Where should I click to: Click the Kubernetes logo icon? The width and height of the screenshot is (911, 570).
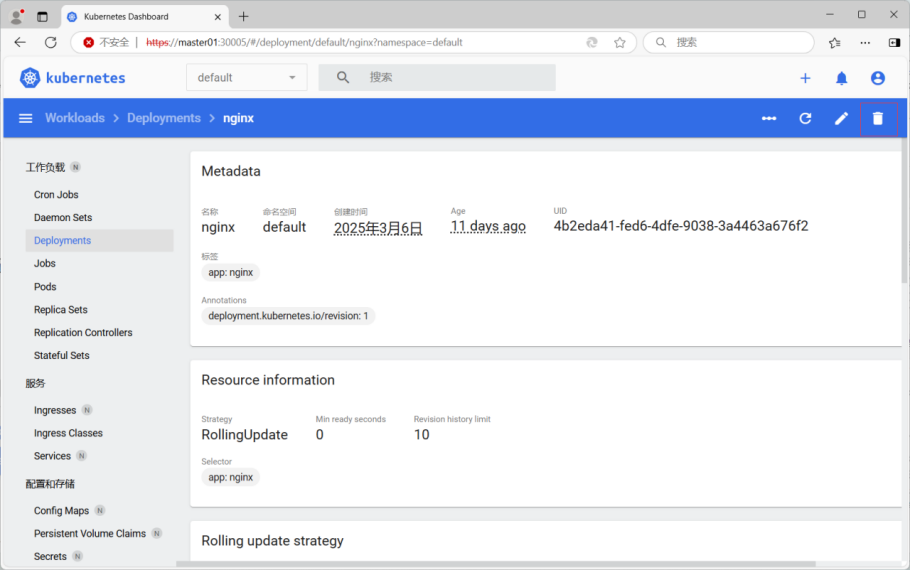(30, 78)
